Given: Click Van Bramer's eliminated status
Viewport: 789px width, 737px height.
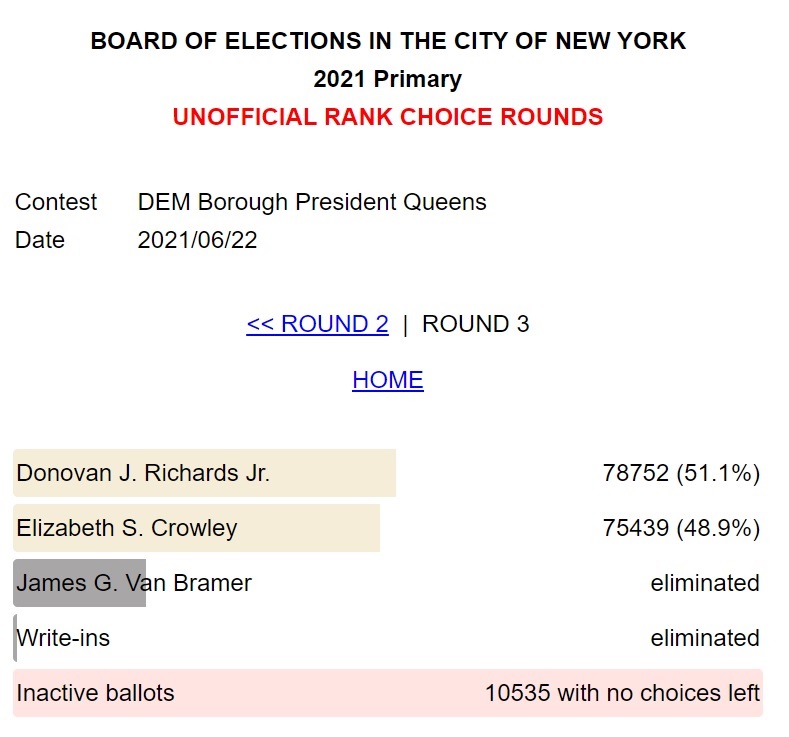Looking at the screenshot, I should tap(704, 583).
